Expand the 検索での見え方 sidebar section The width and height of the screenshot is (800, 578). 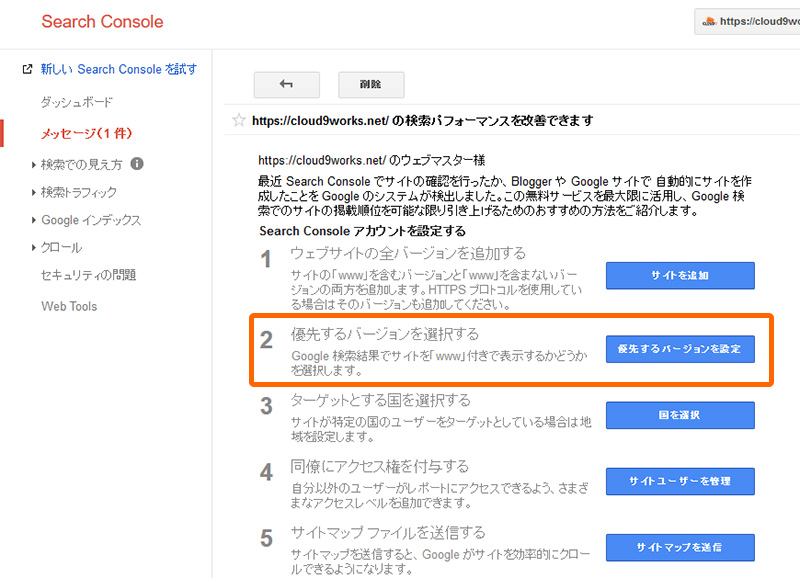pyautogui.click(x=81, y=164)
